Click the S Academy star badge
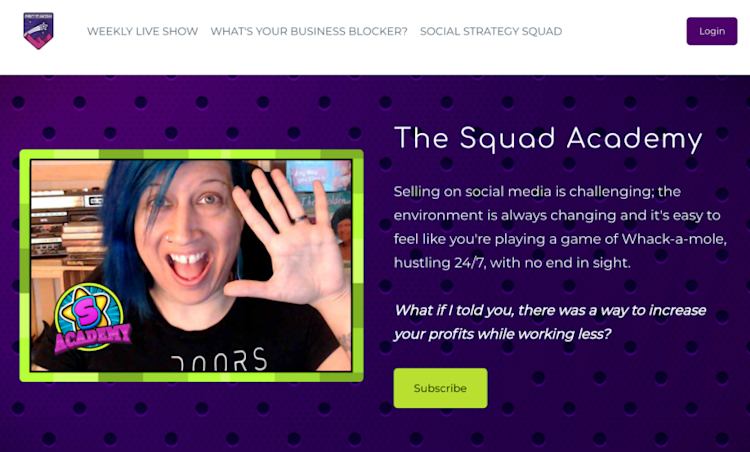The image size is (750, 452). (91, 318)
